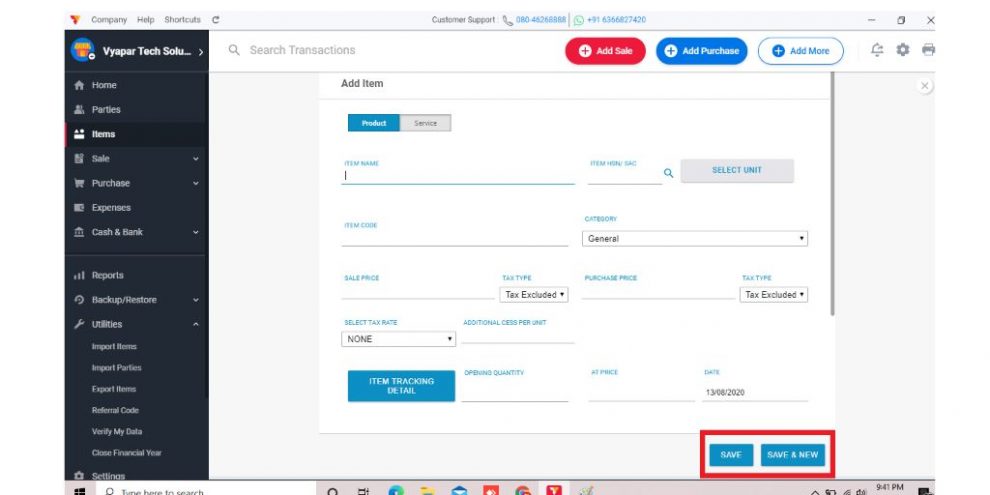The height and width of the screenshot is (495, 990).
Task: Select the Product item type
Action: pos(374,123)
